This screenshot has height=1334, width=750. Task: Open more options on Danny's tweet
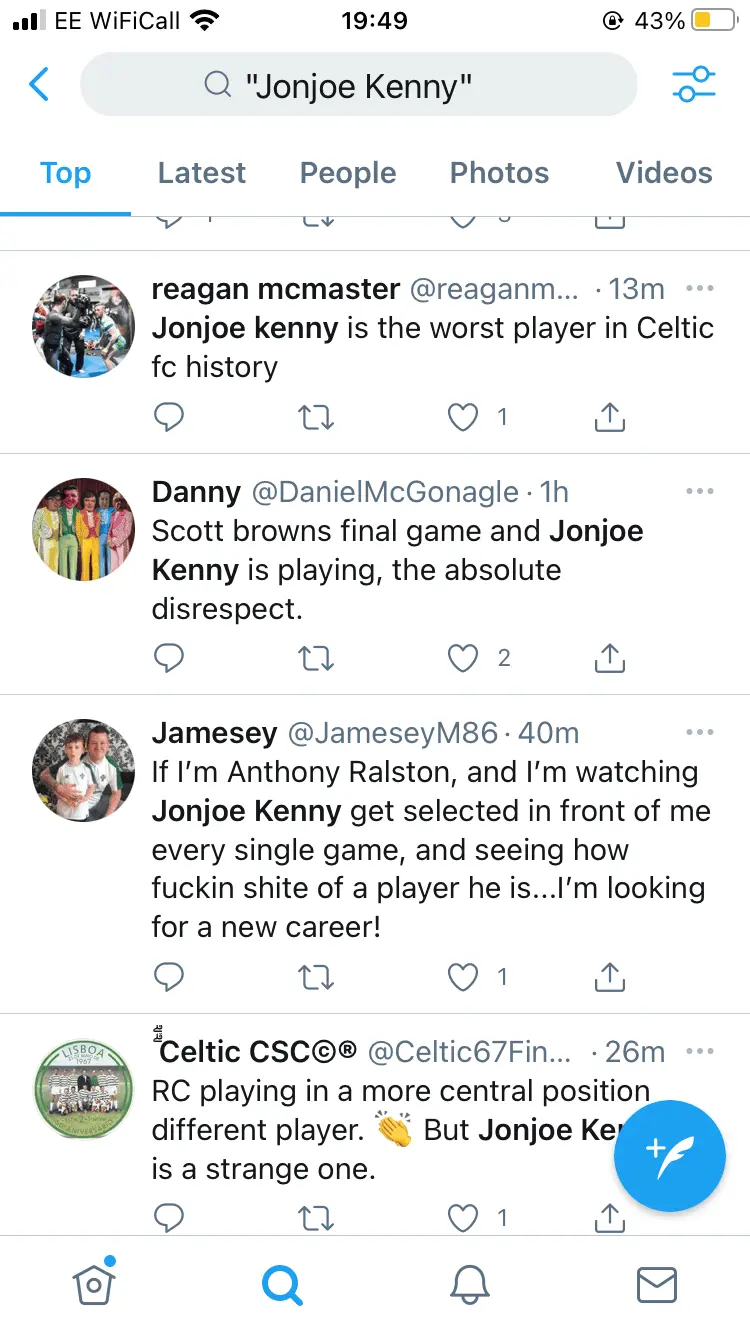[x=700, y=492]
